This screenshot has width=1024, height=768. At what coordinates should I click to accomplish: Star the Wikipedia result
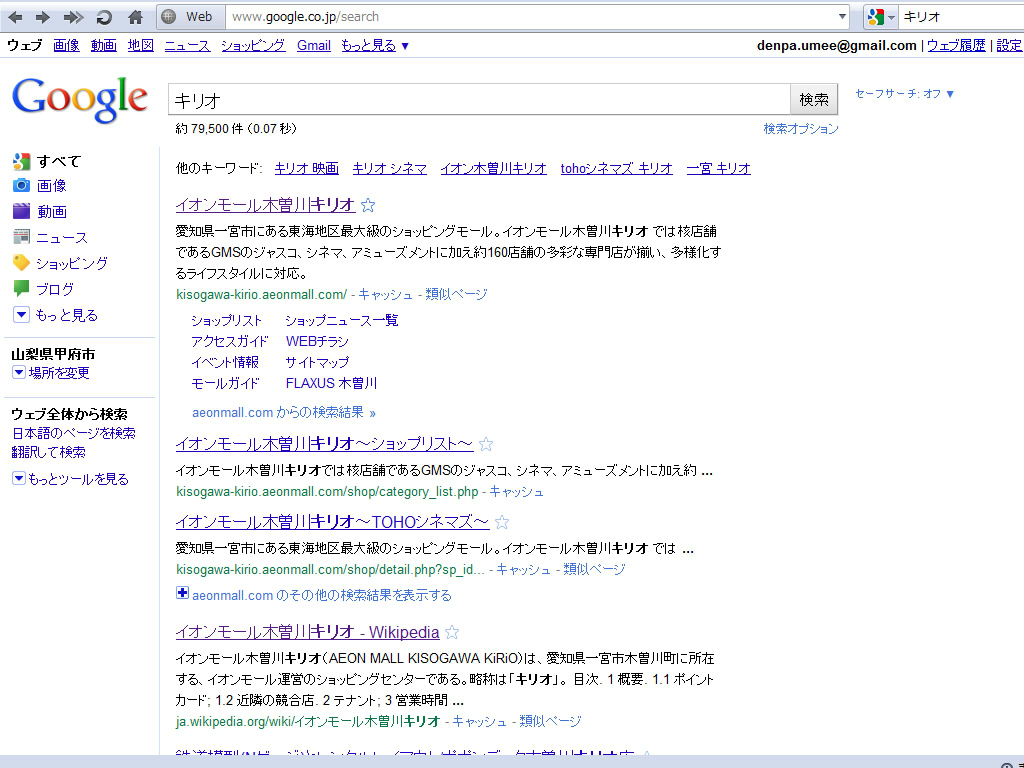tap(452, 633)
